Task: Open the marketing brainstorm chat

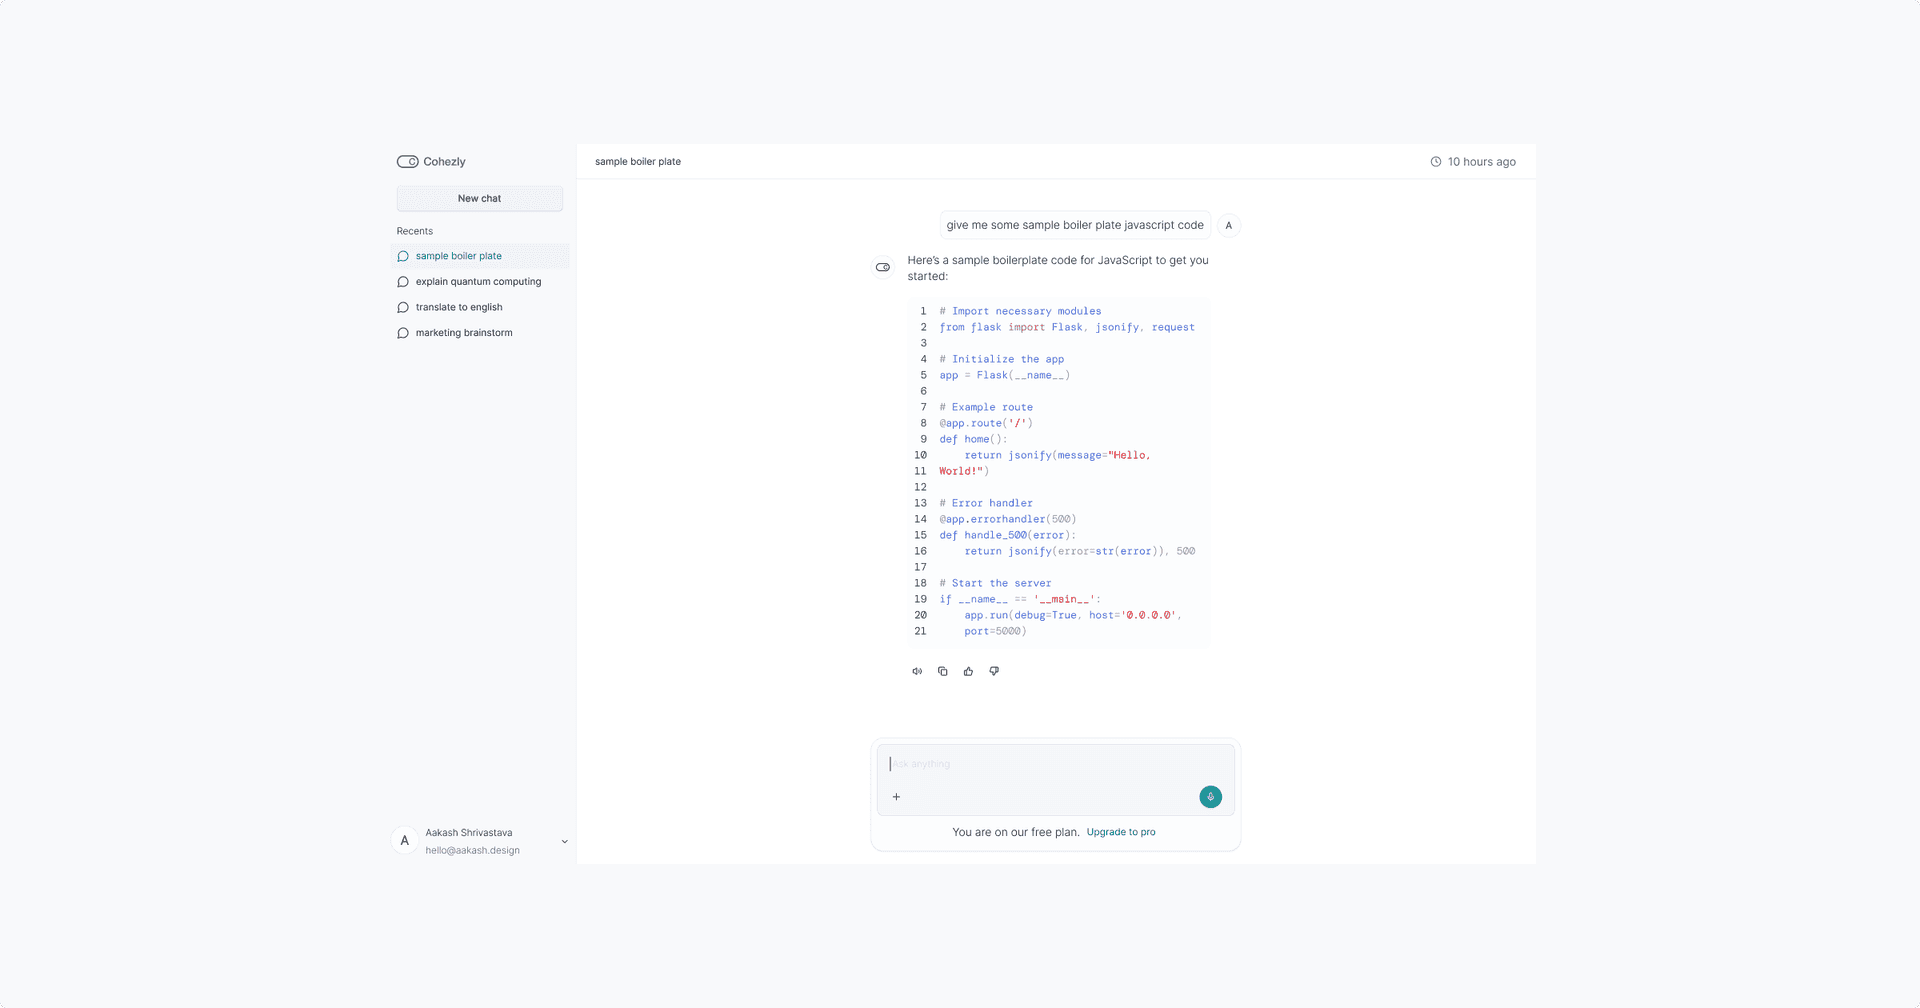Action: 480,333
